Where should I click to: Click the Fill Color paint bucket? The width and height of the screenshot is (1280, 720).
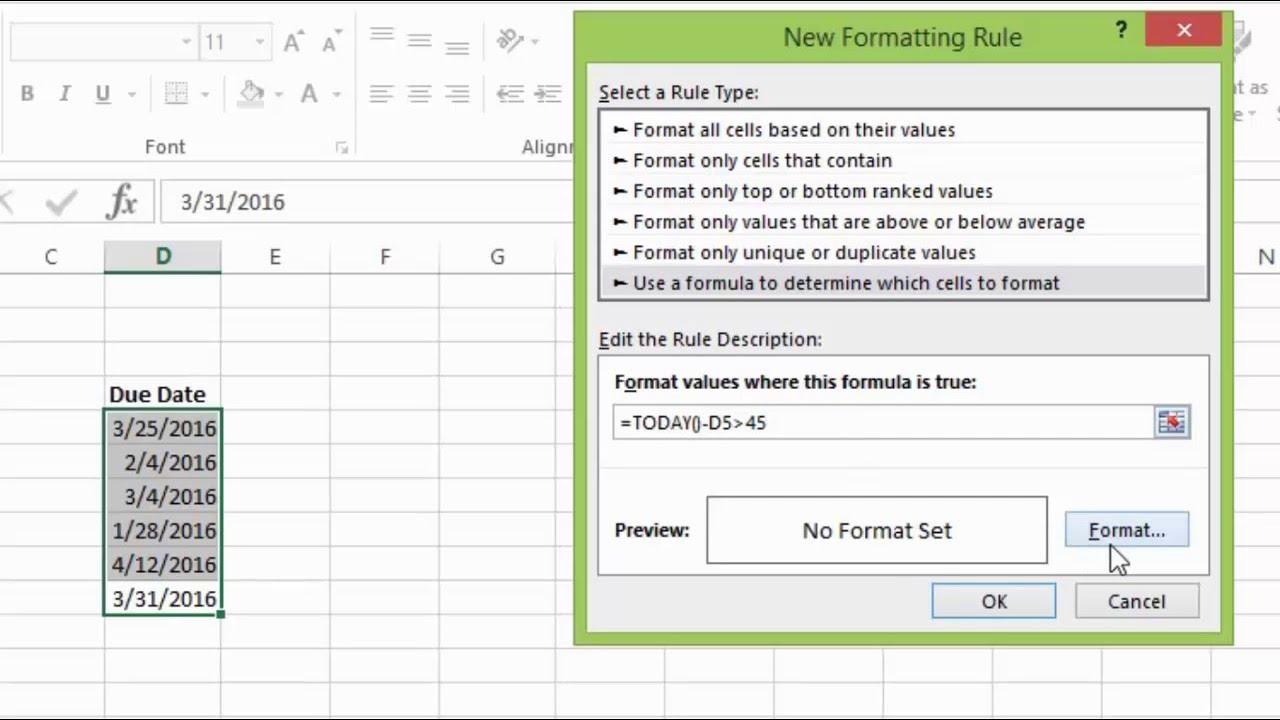[x=251, y=94]
